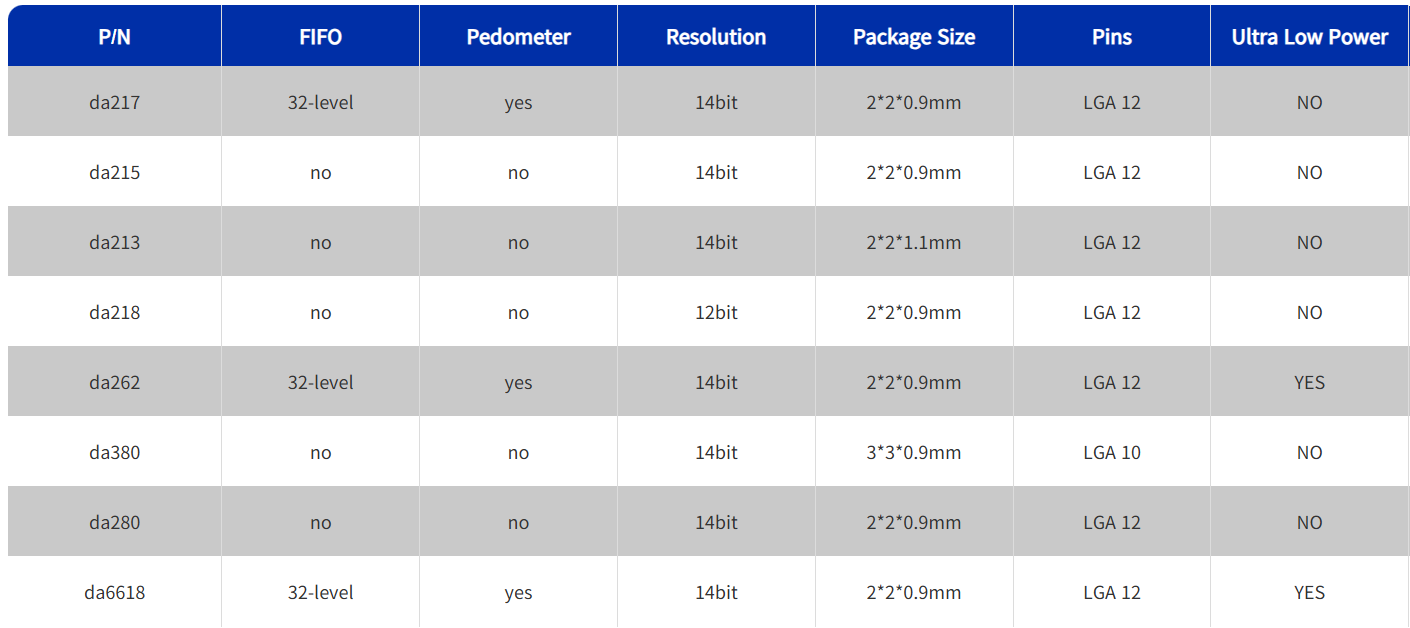Open the da6618 part number

(114, 592)
